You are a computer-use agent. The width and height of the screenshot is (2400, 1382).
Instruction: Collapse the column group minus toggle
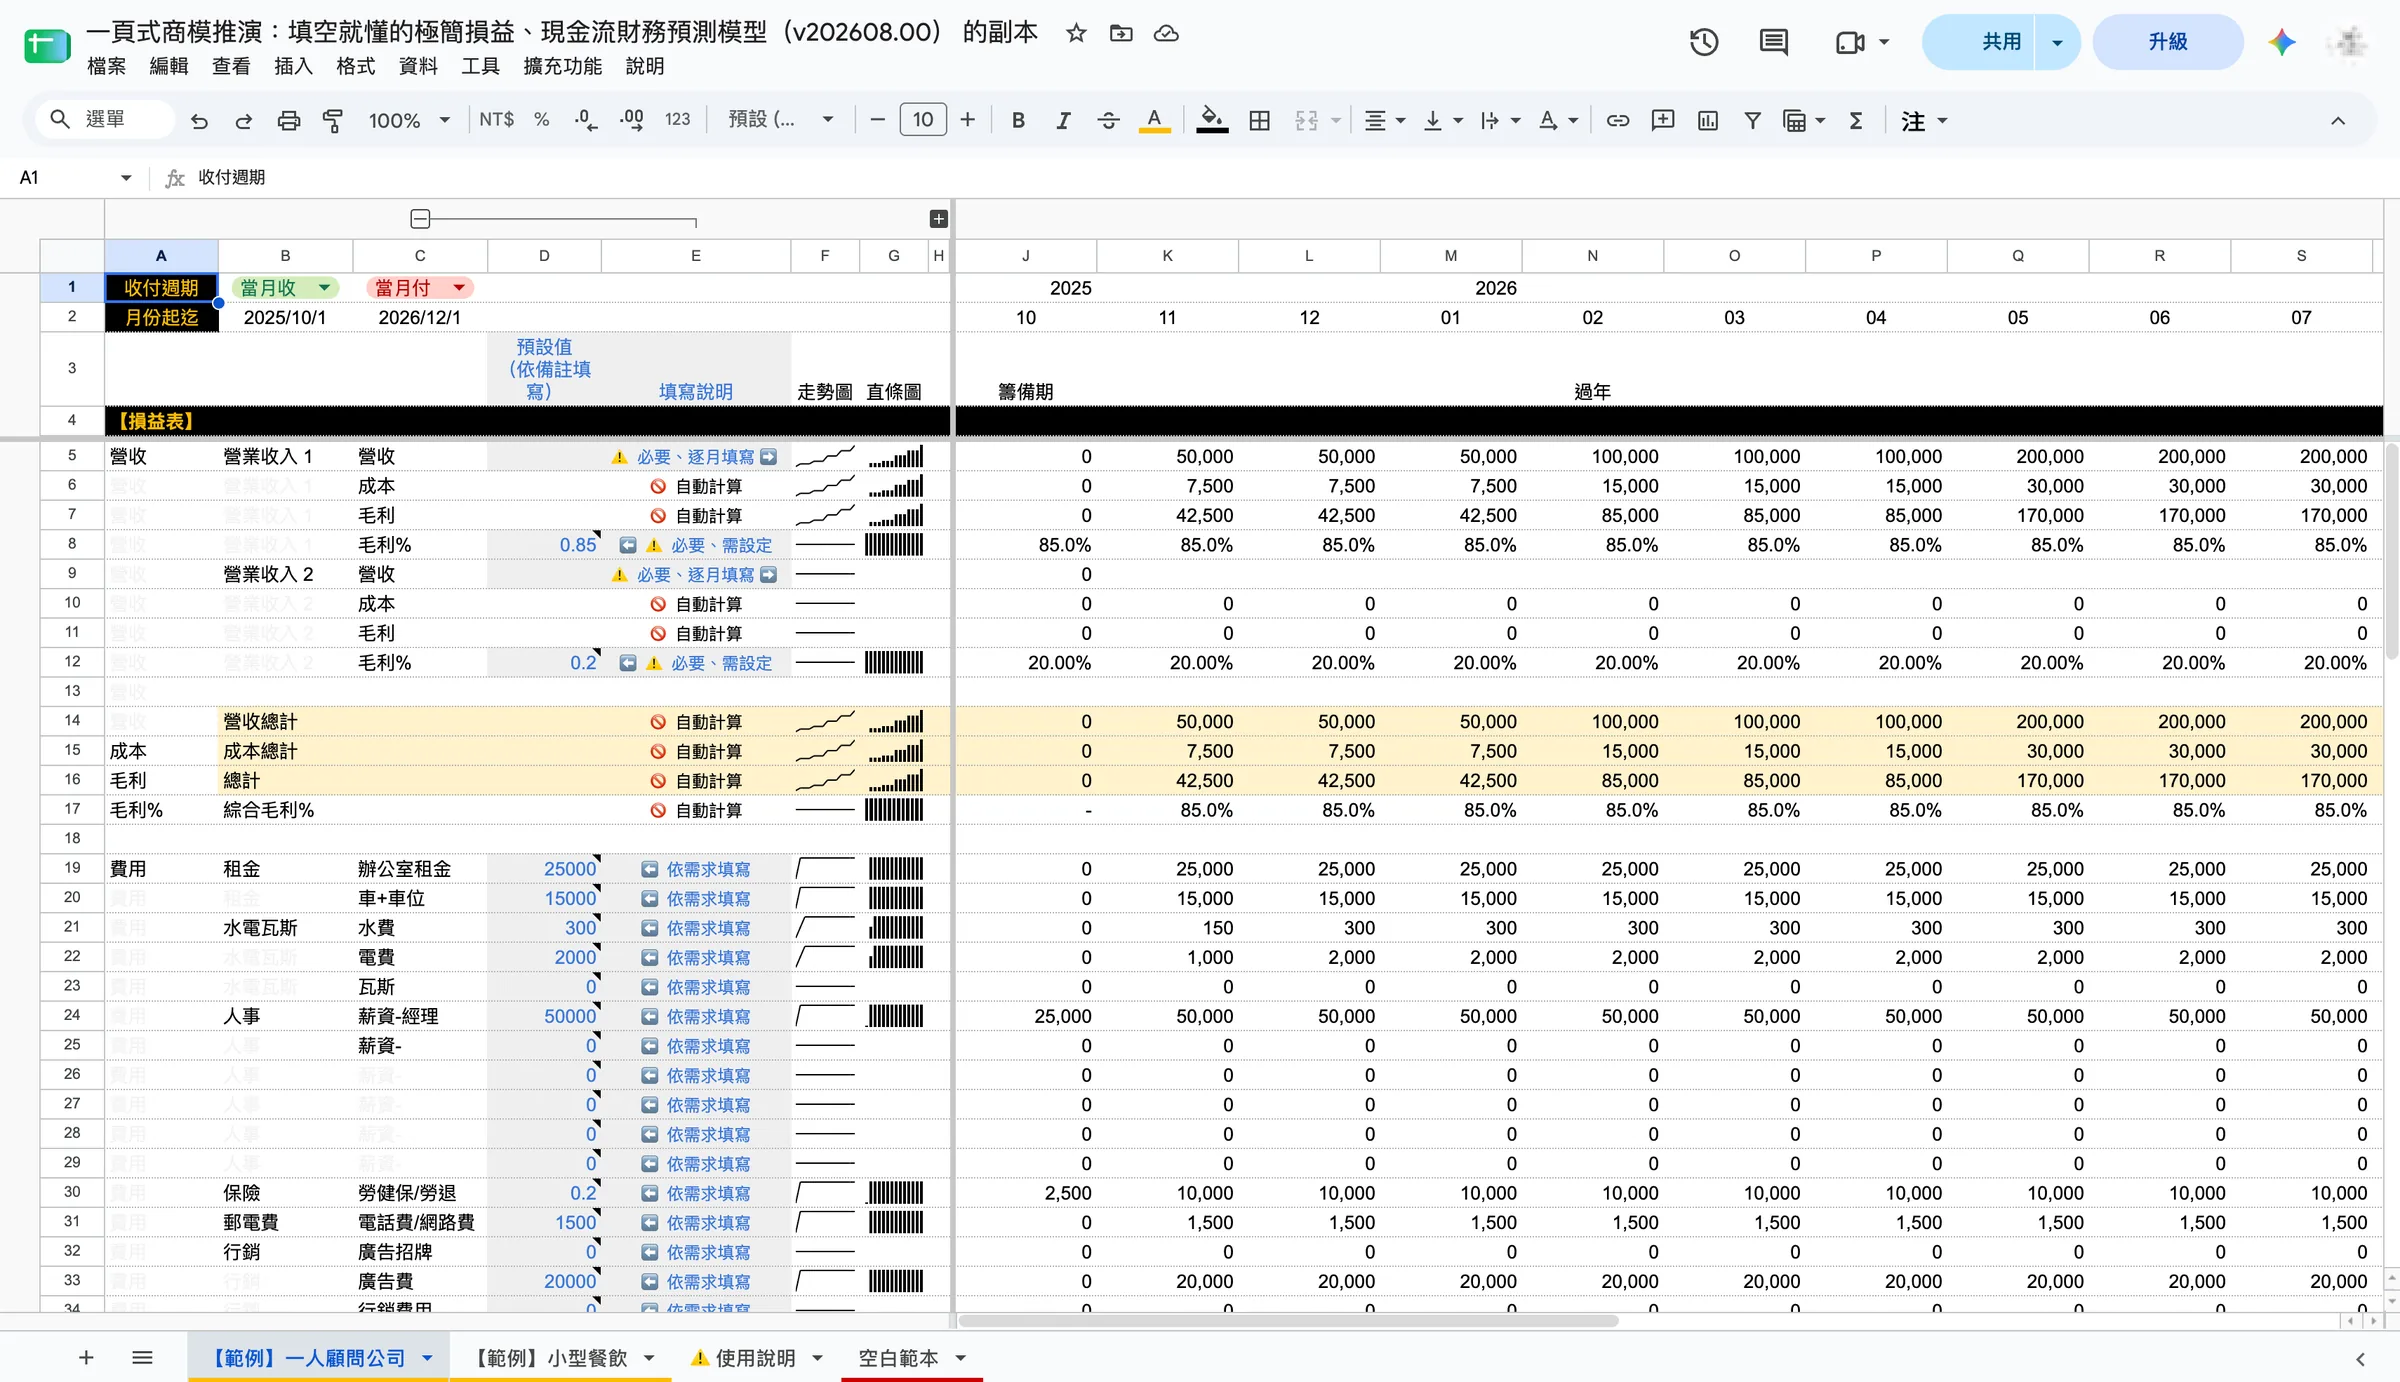pos(420,219)
